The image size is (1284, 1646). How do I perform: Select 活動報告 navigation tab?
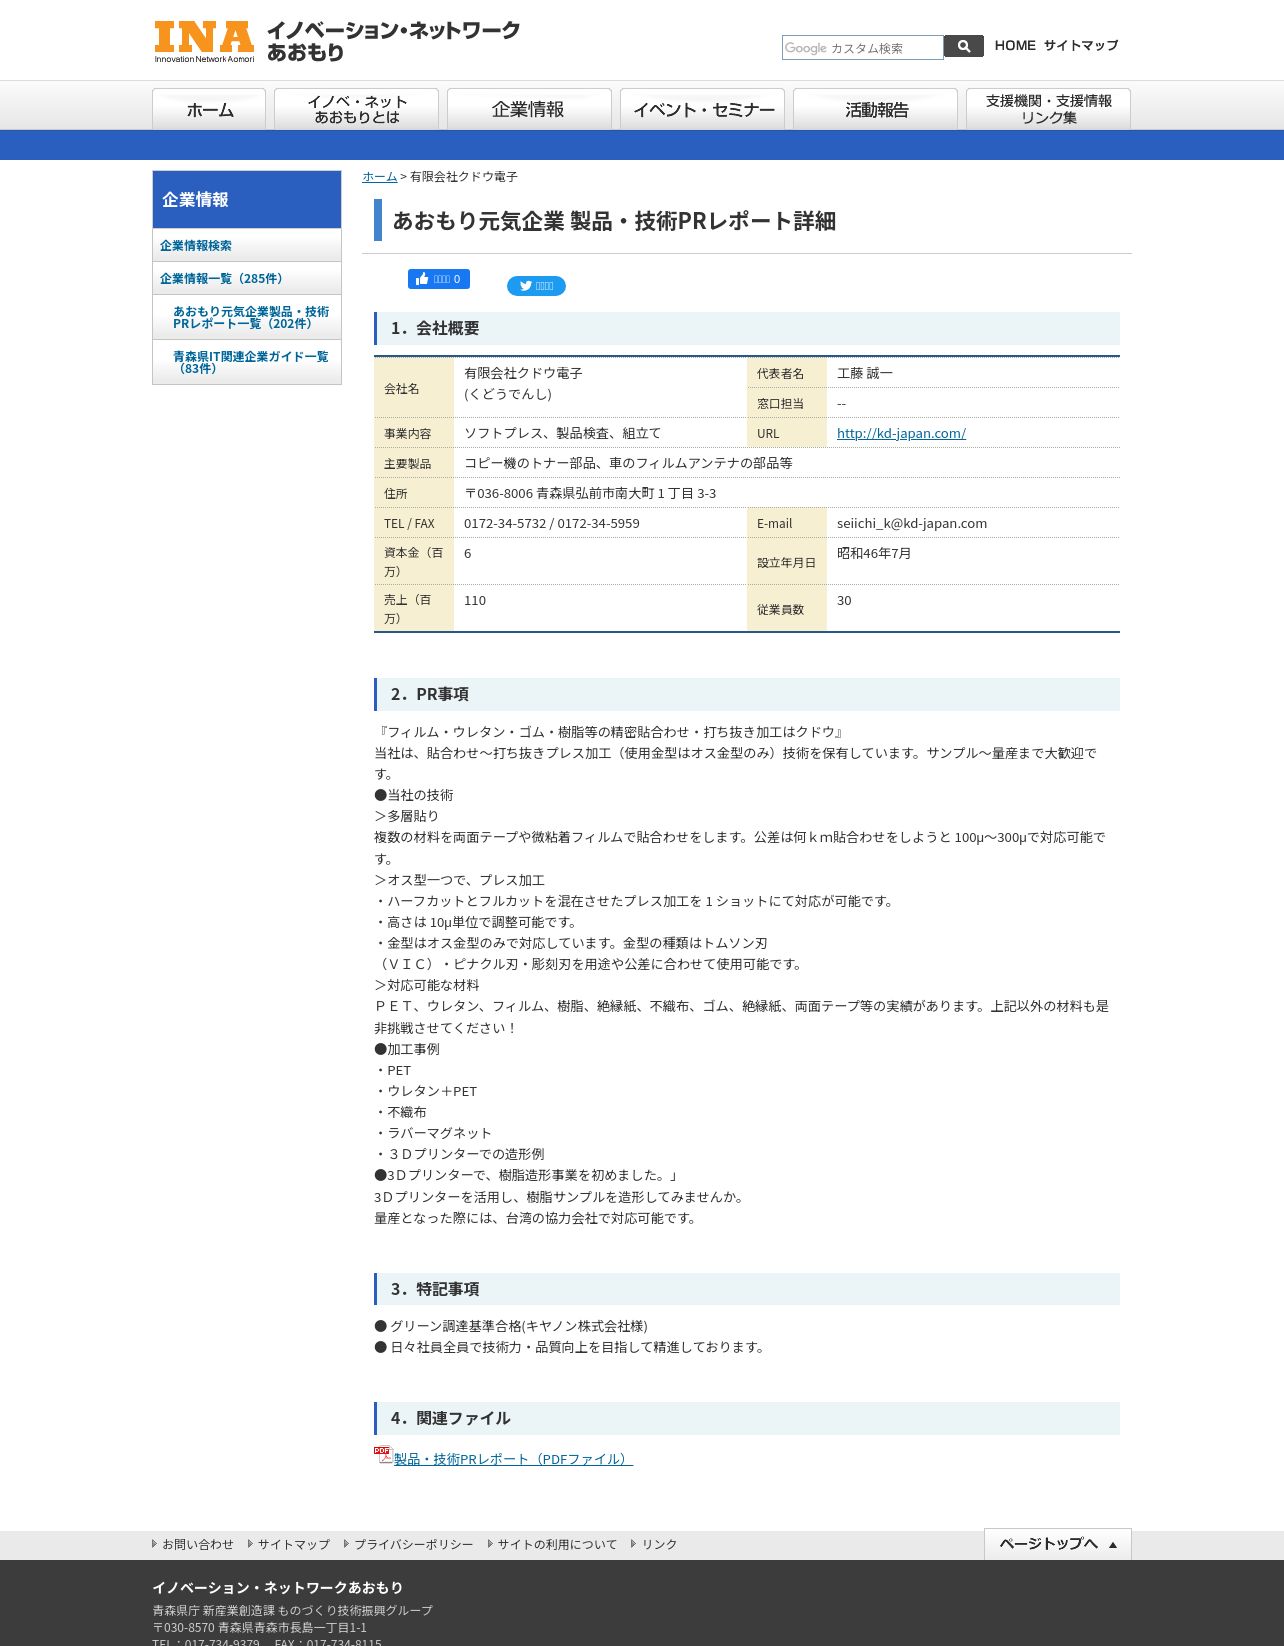[875, 109]
